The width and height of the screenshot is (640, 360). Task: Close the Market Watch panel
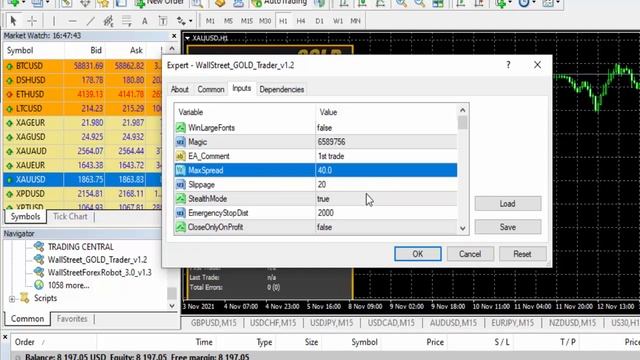tap(174, 36)
